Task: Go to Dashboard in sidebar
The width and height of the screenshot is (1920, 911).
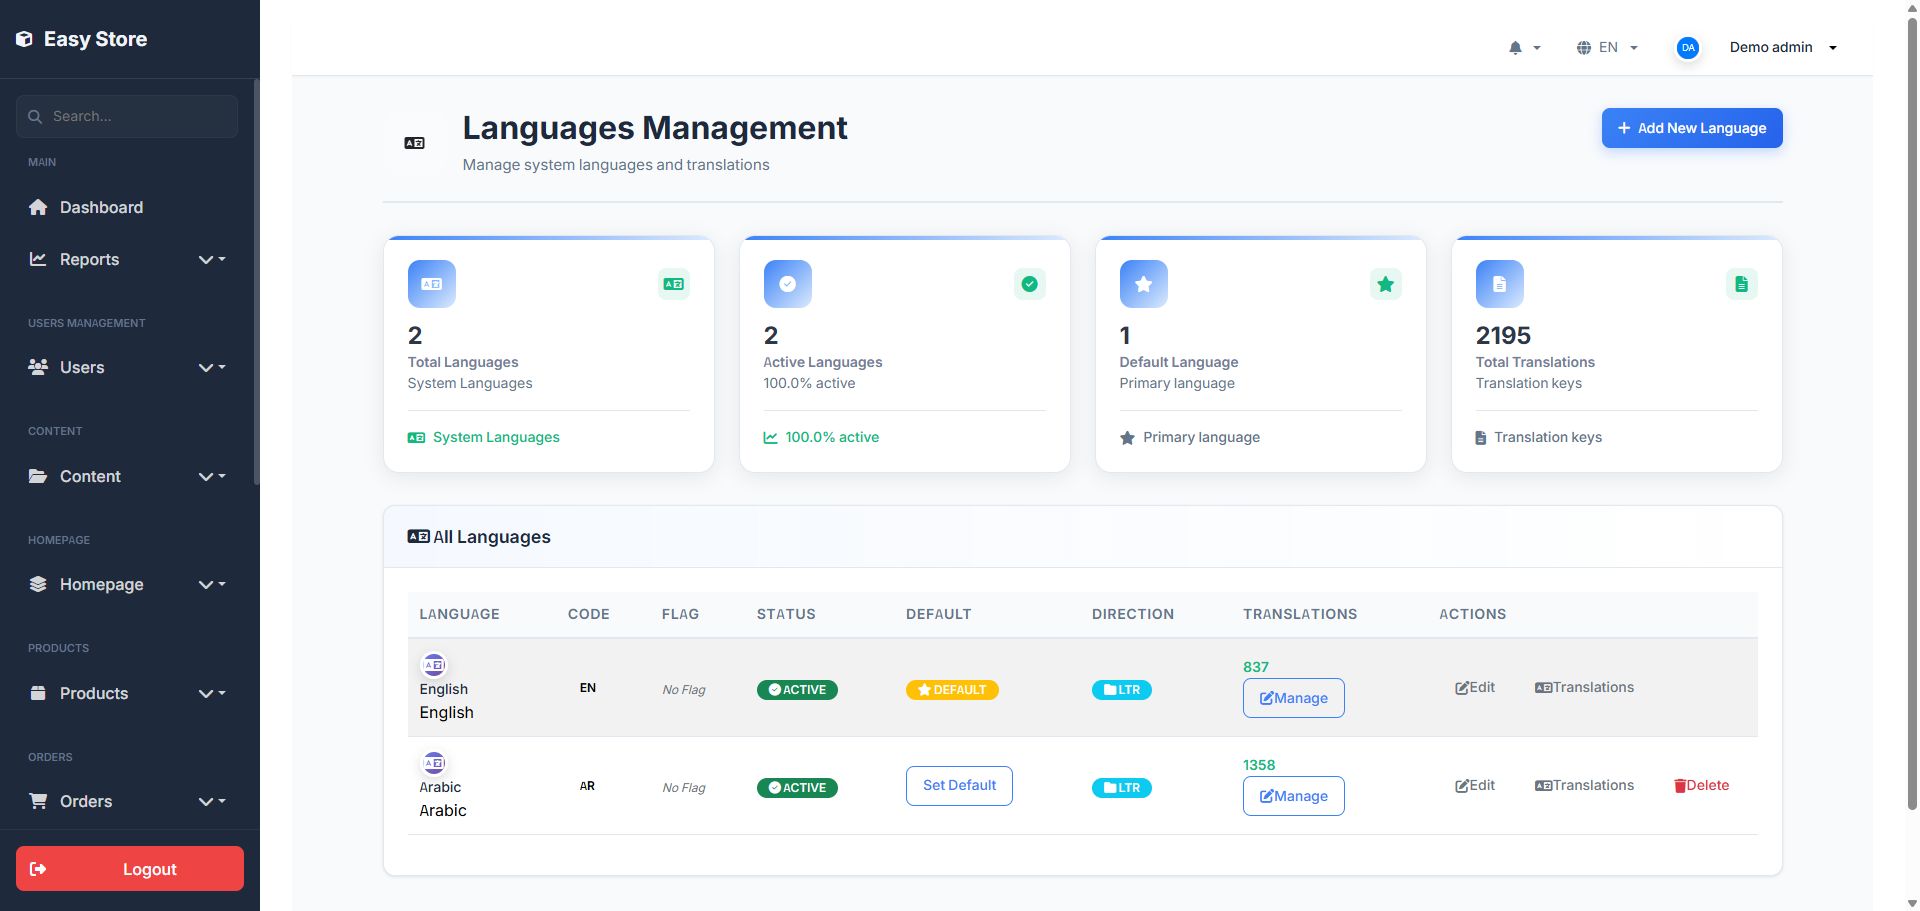Action: (x=101, y=207)
